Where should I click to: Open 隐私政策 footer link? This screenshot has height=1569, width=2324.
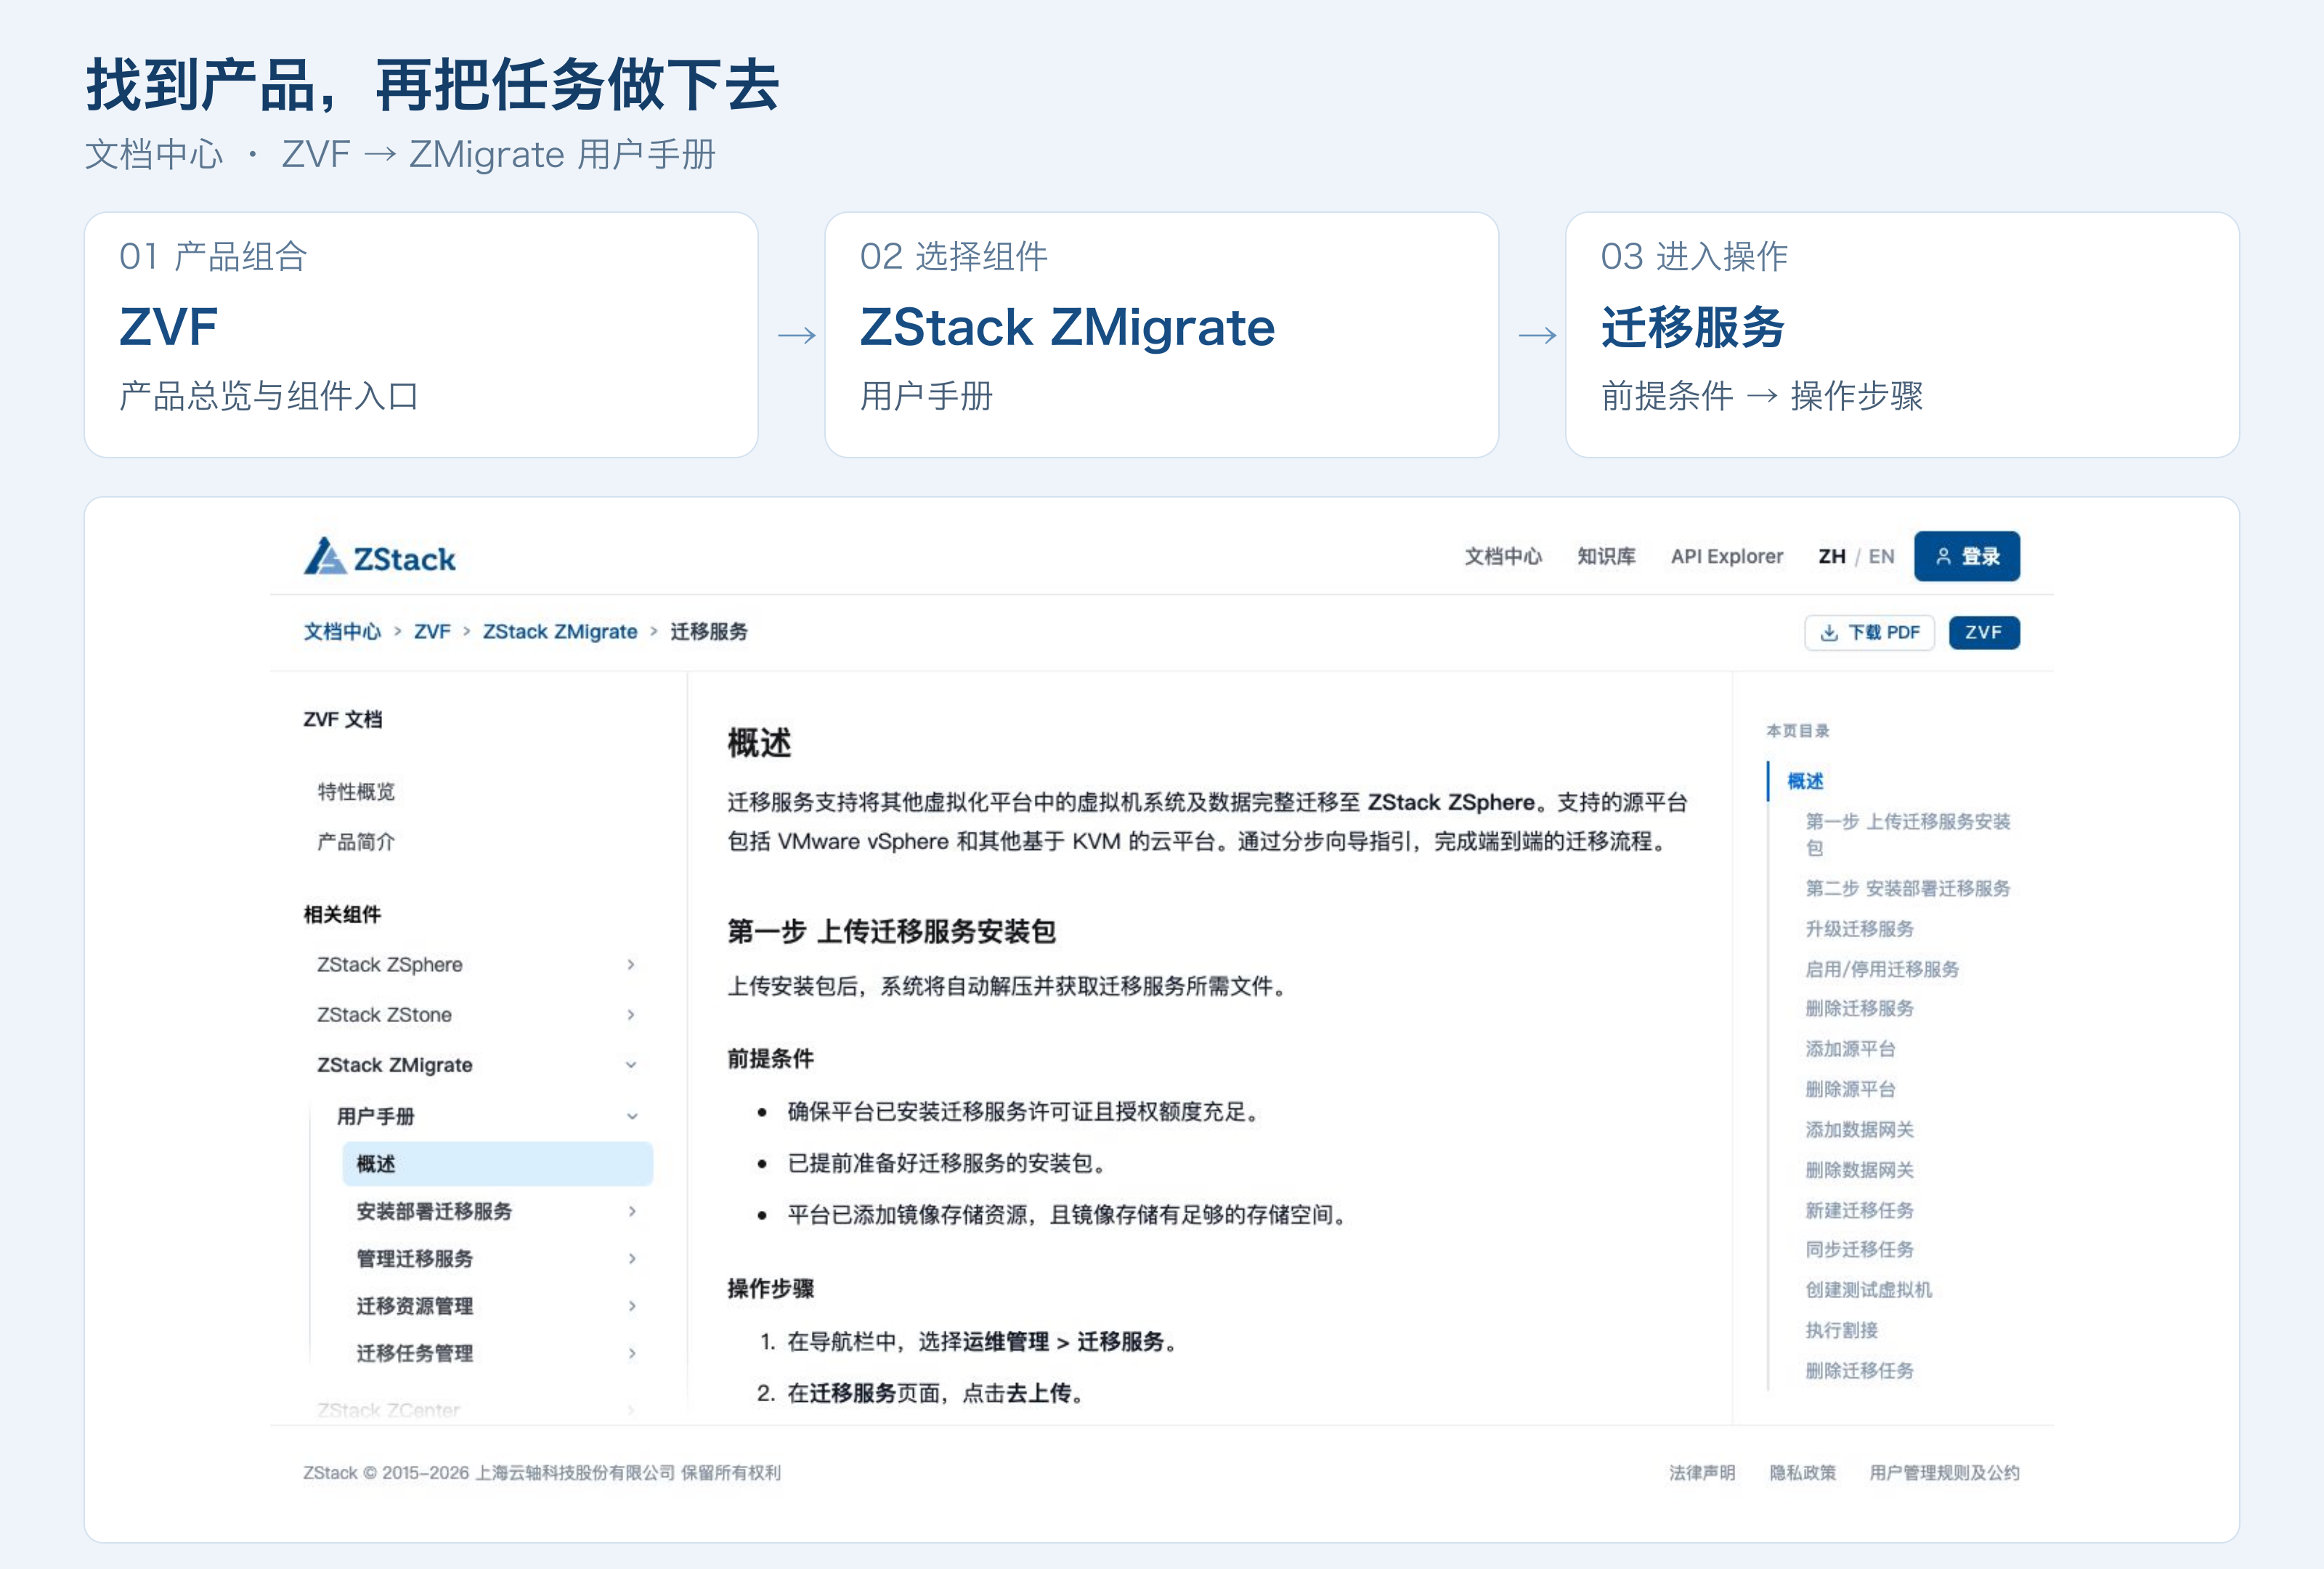[1802, 1472]
